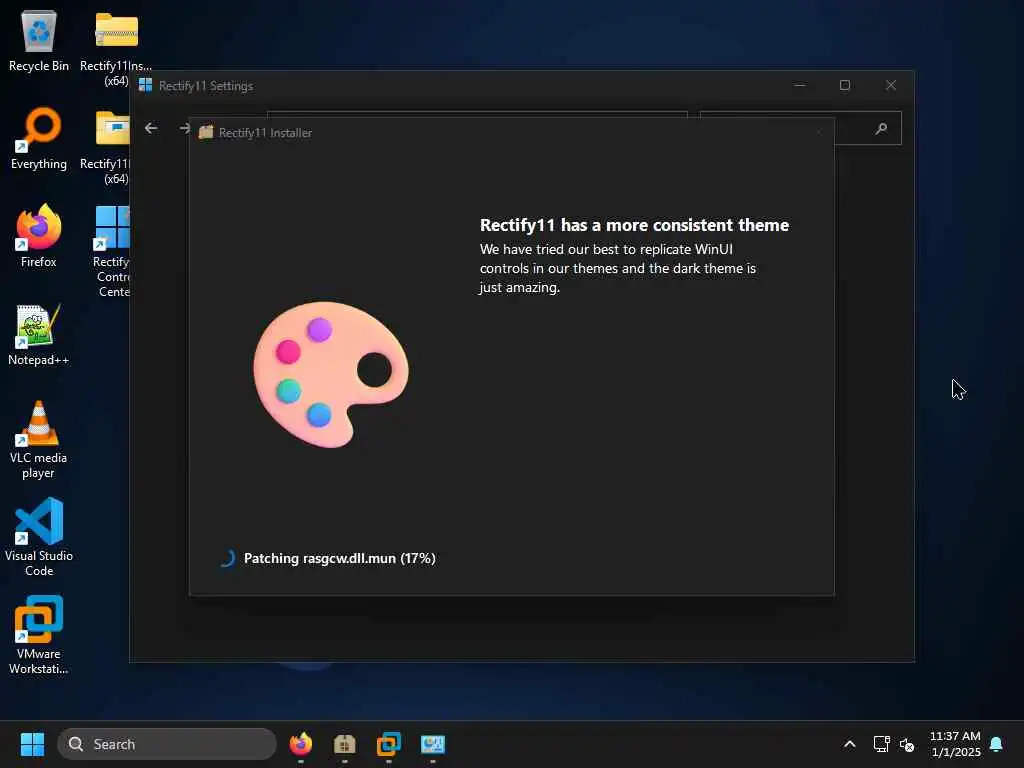This screenshot has height=768, width=1024.
Task: Open Visual Studio Code desktop shortcut
Action: tap(39, 537)
